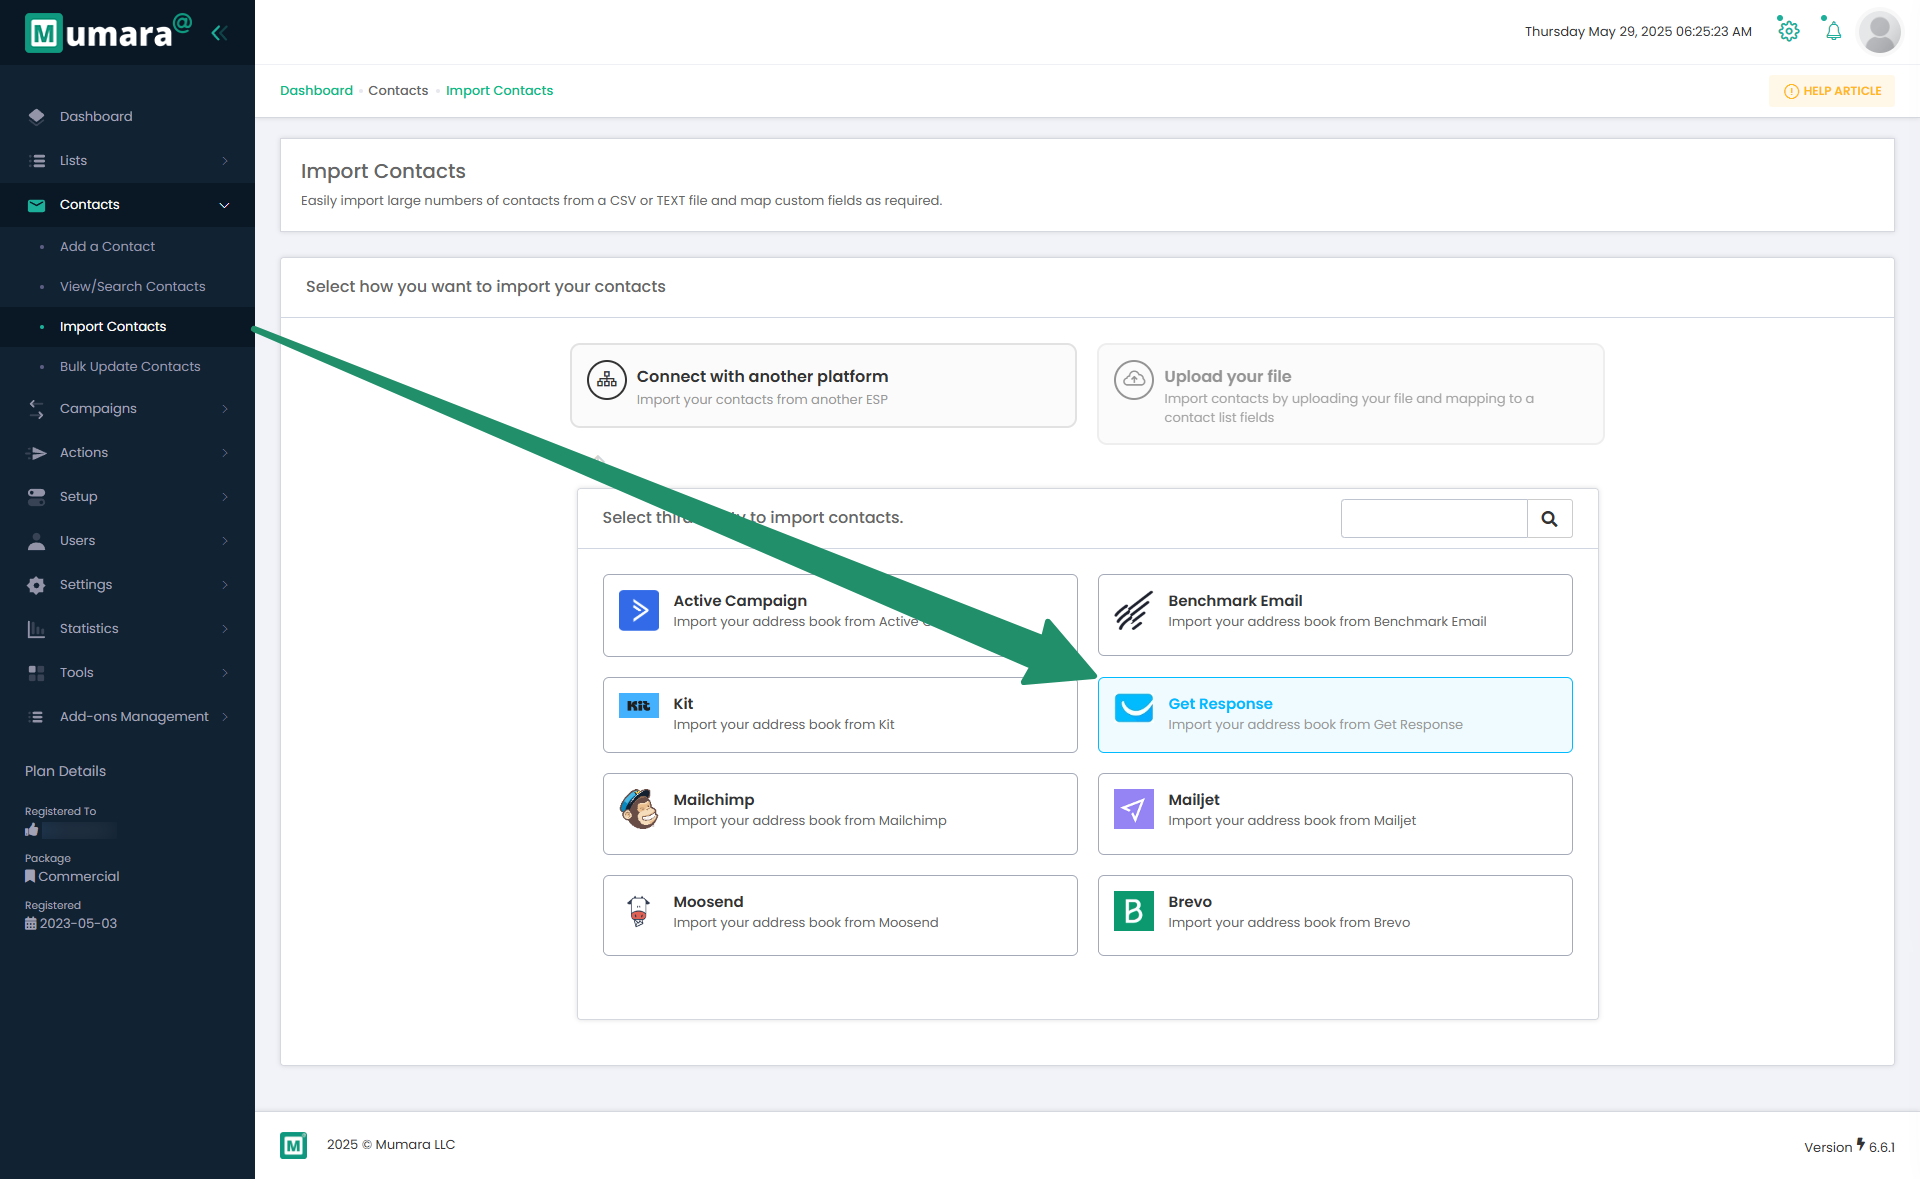This screenshot has width=1920, height=1180.
Task: Click the Users person sidebar icon
Action: point(36,541)
